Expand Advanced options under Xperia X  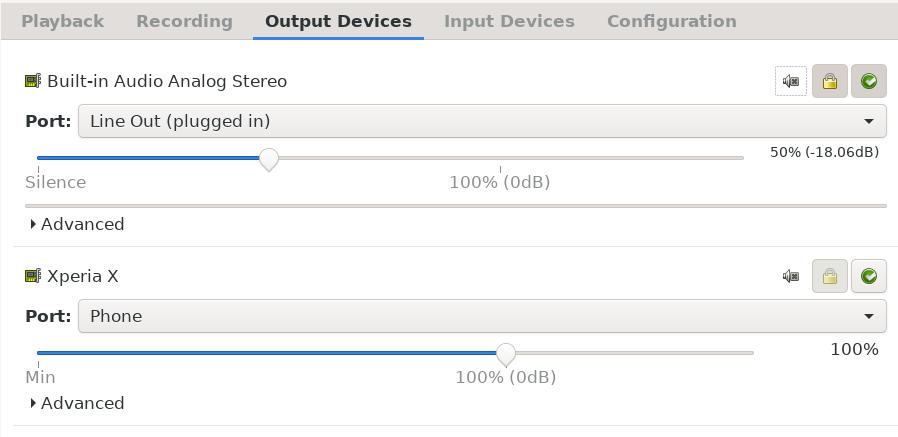(x=77, y=403)
